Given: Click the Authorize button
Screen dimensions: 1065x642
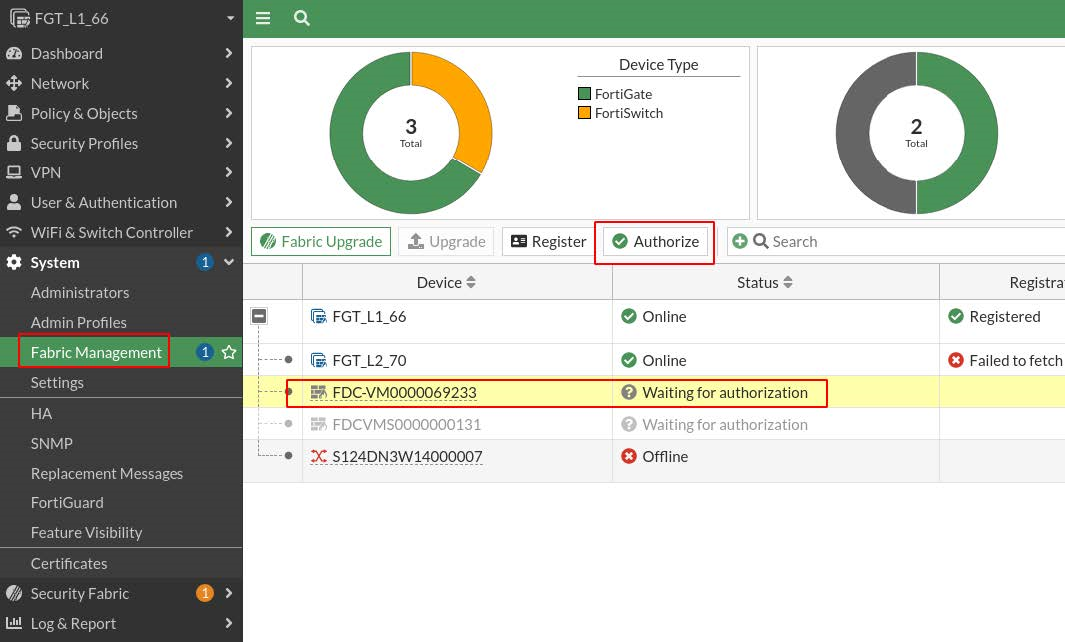Looking at the screenshot, I should click(x=655, y=241).
